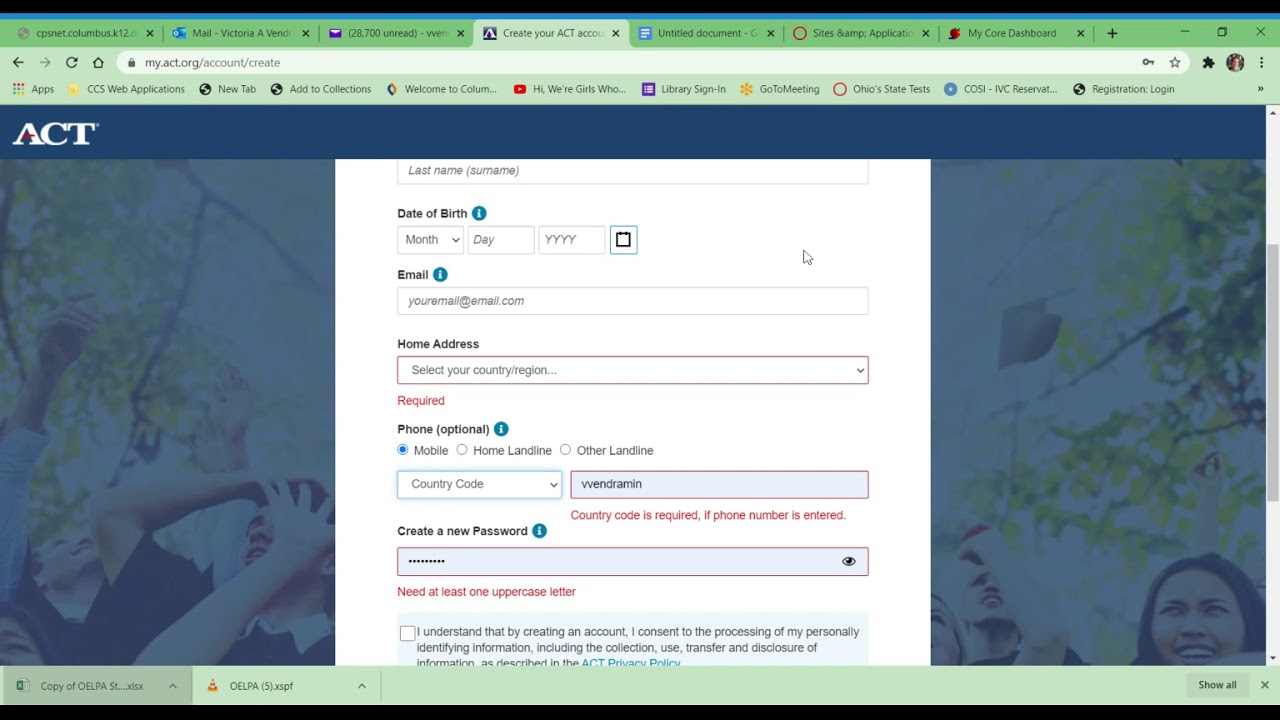Switch to Mail - Victoria A Vendramin tab
The width and height of the screenshot is (1280, 720).
tap(241, 33)
